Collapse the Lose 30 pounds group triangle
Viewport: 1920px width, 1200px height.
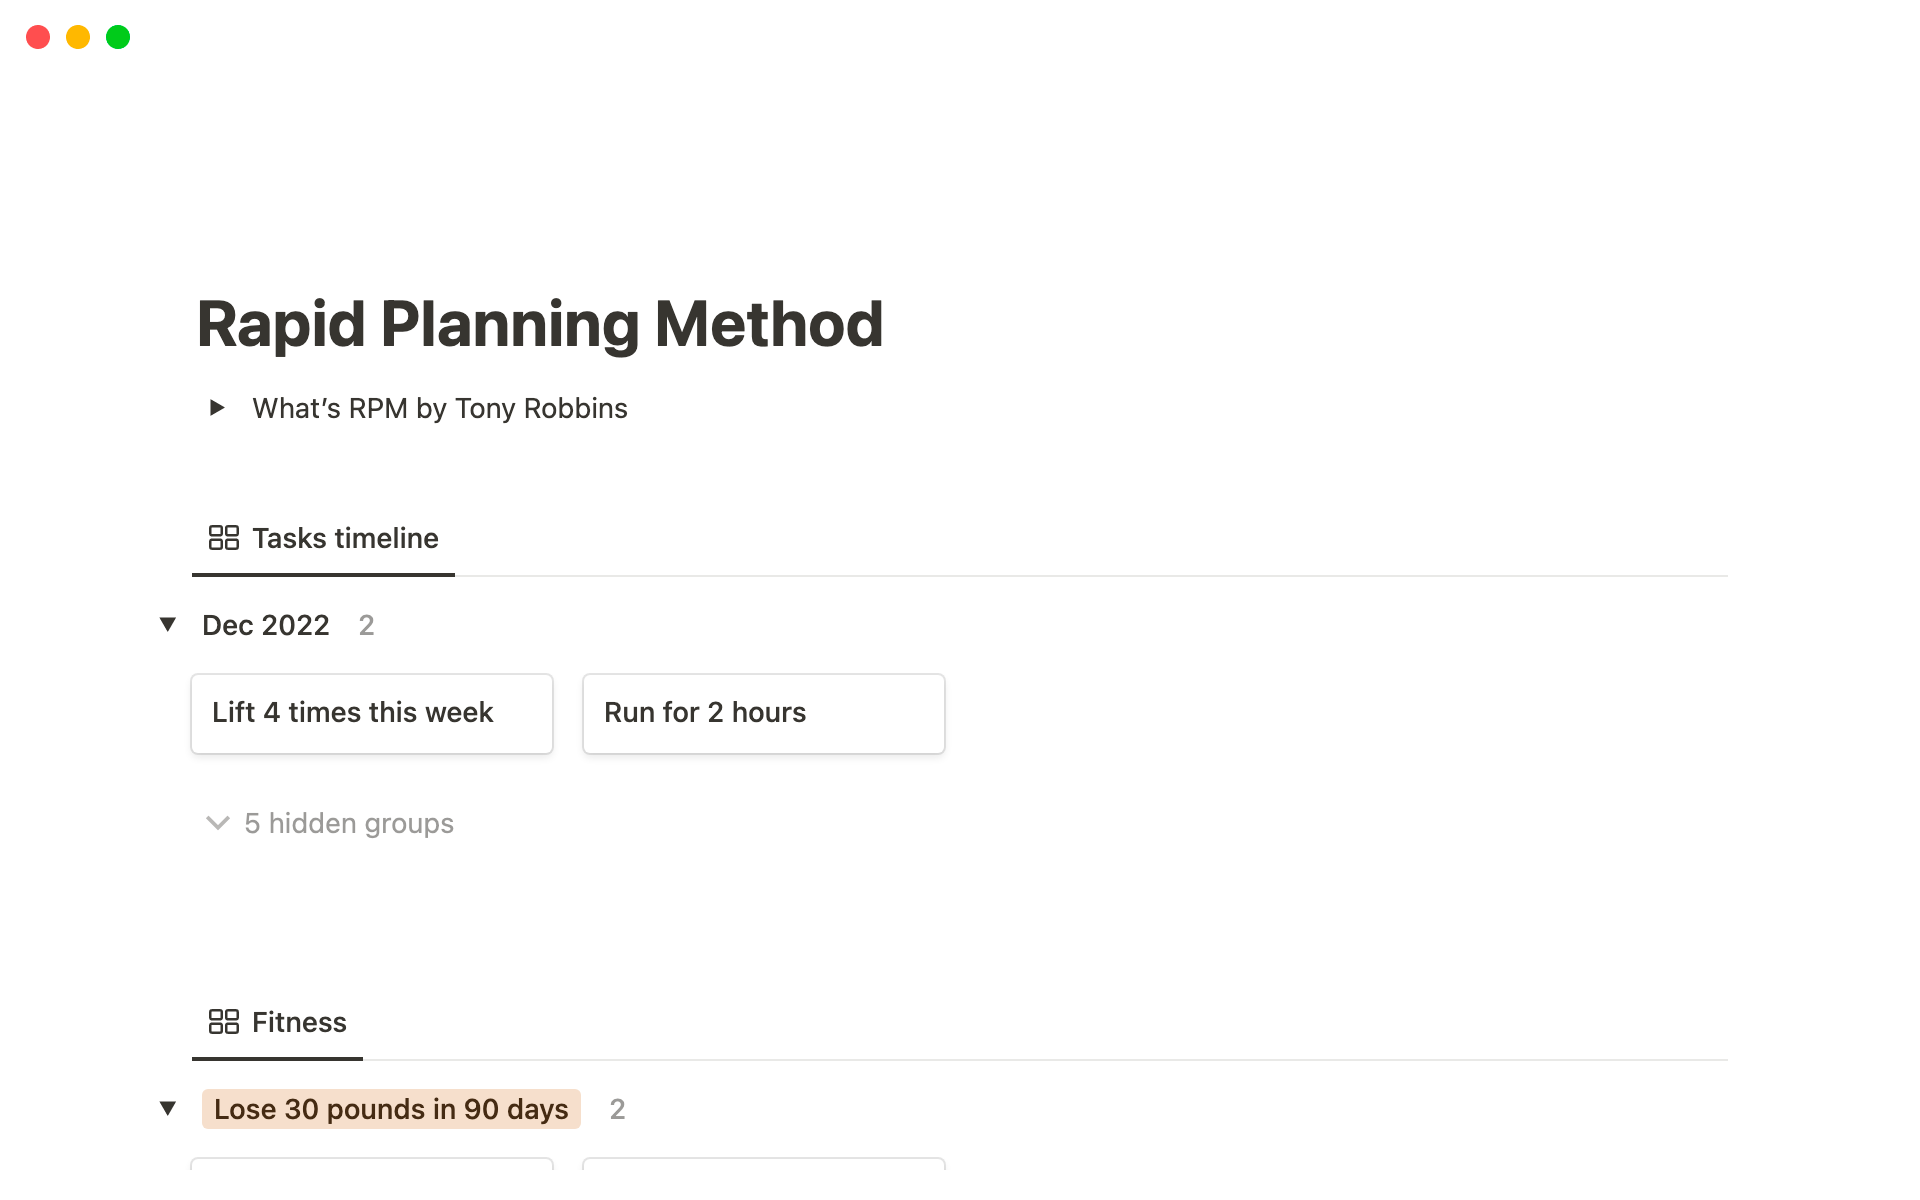[x=168, y=1109]
